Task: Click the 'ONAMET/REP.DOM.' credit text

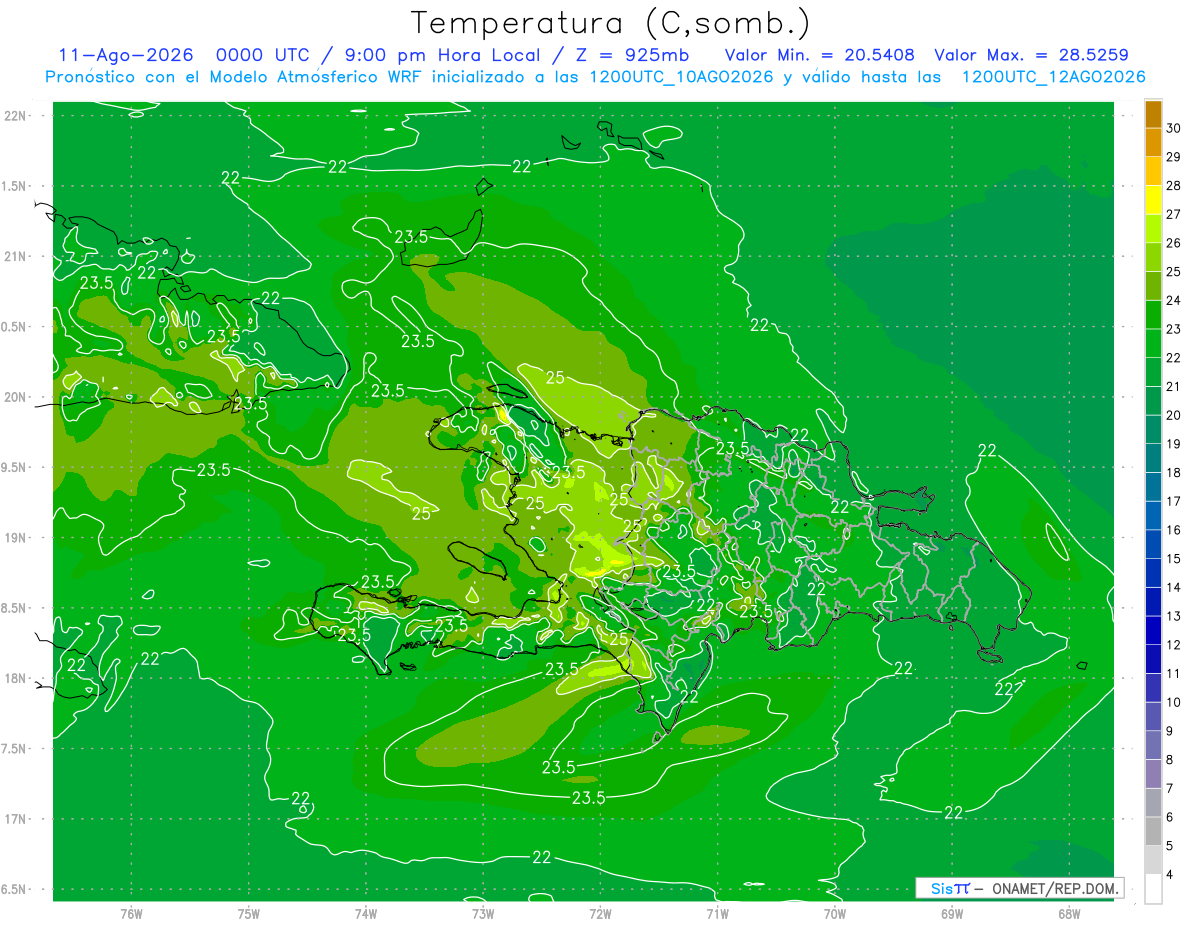Action: 1055,888
